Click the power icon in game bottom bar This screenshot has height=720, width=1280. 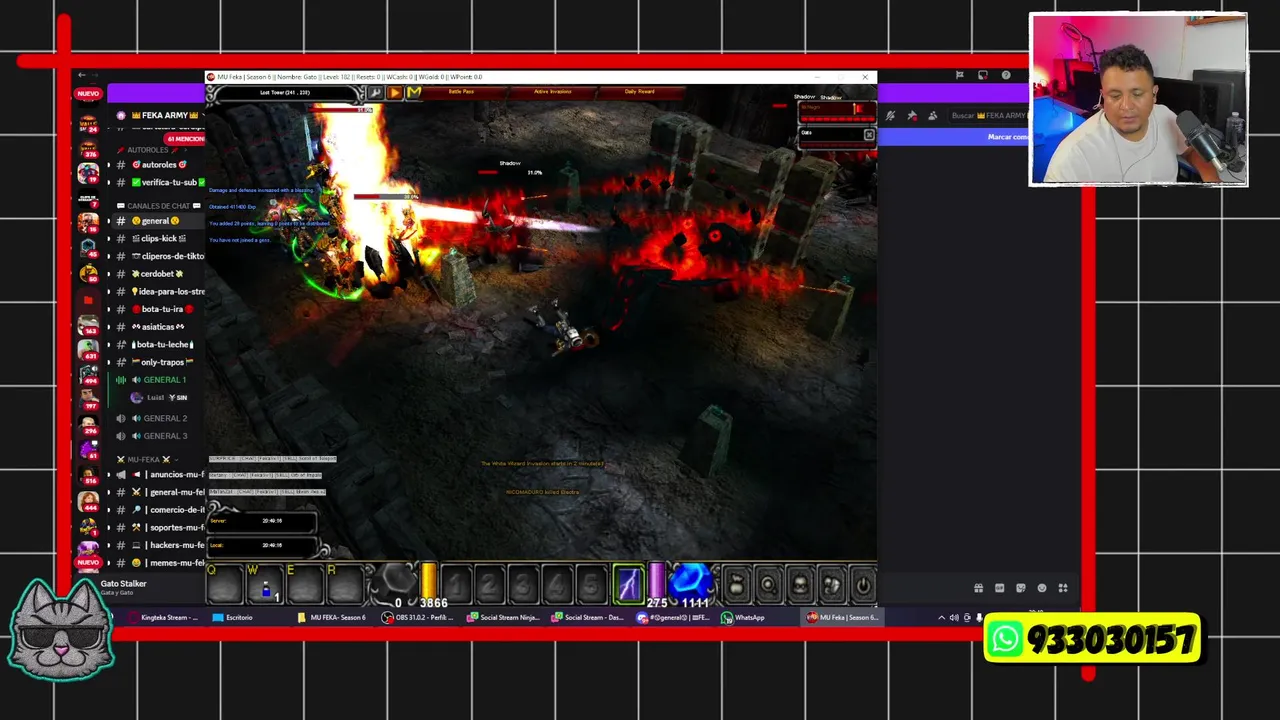[863, 585]
